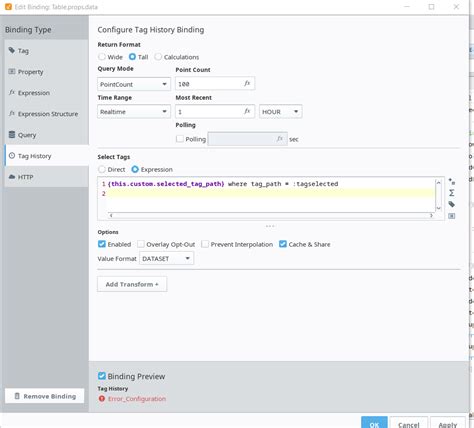
Task: Click the Sigma functions icon
Action: point(452,193)
